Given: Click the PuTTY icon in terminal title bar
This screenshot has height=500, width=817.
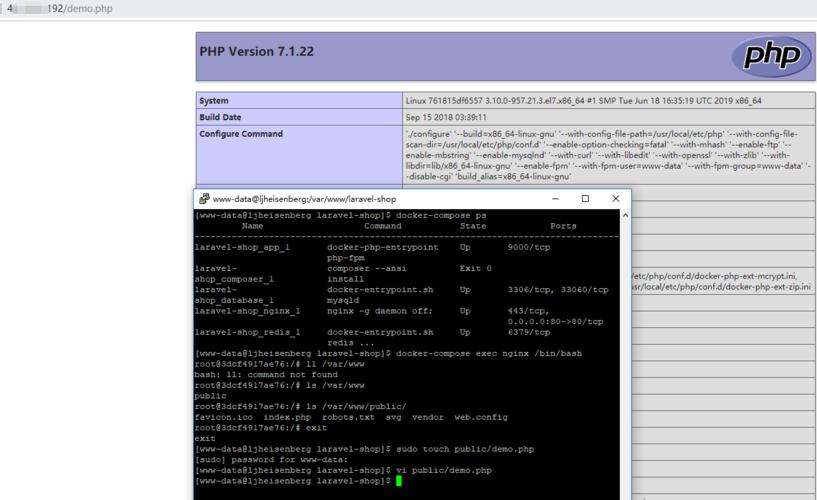Looking at the screenshot, I should click(x=204, y=198).
